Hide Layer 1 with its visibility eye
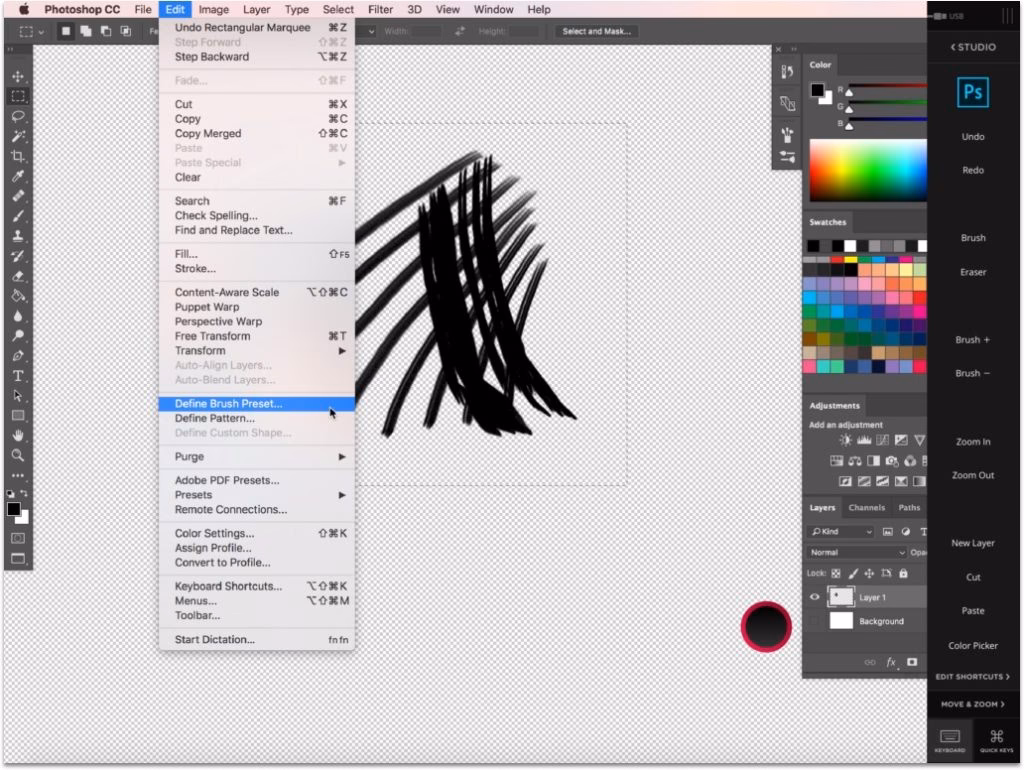The width and height of the screenshot is (1024, 770). (x=815, y=597)
